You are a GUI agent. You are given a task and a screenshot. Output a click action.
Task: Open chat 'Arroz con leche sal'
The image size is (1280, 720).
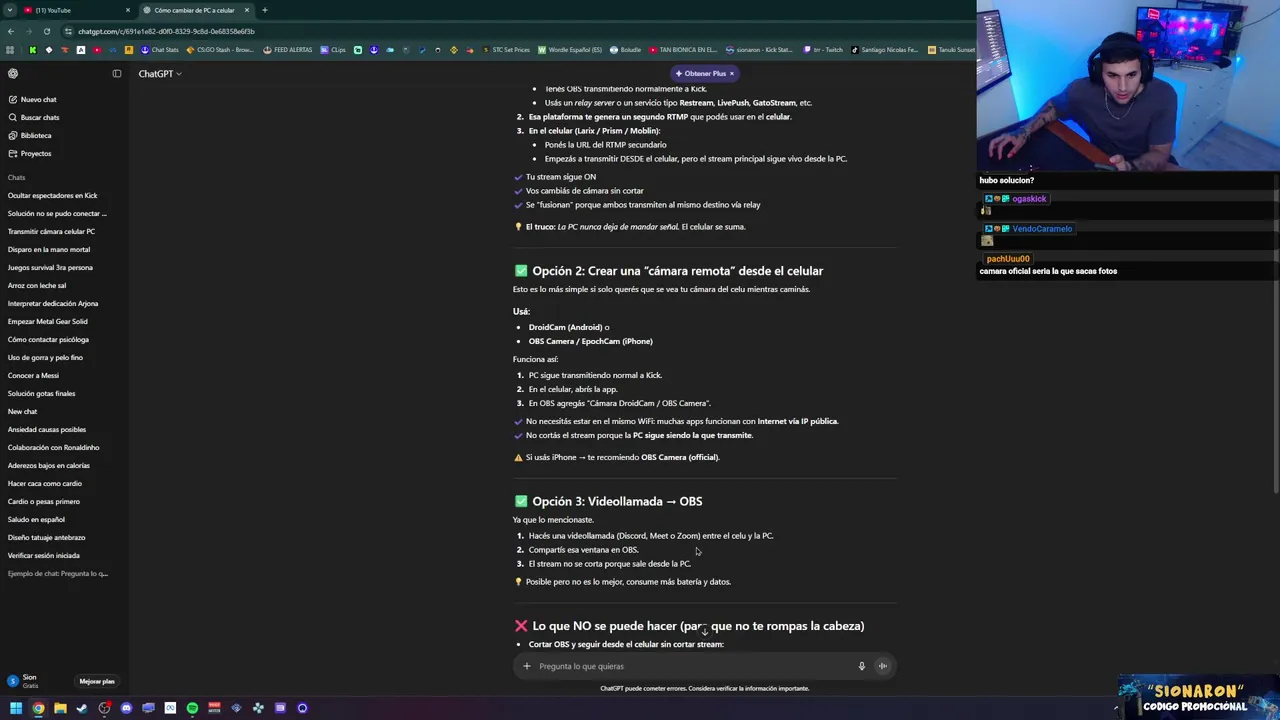(37, 285)
